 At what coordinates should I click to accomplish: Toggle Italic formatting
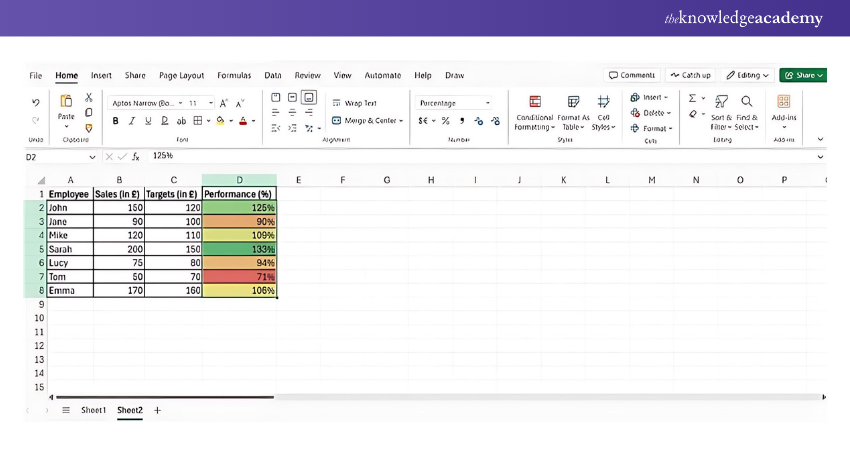[x=132, y=121]
